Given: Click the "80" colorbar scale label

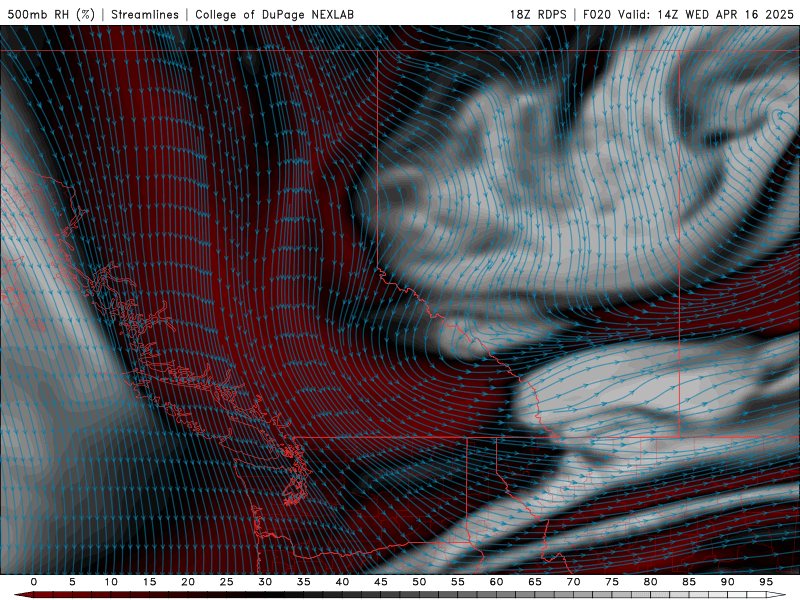Looking at the screenshot, I should tap(651, 582).
